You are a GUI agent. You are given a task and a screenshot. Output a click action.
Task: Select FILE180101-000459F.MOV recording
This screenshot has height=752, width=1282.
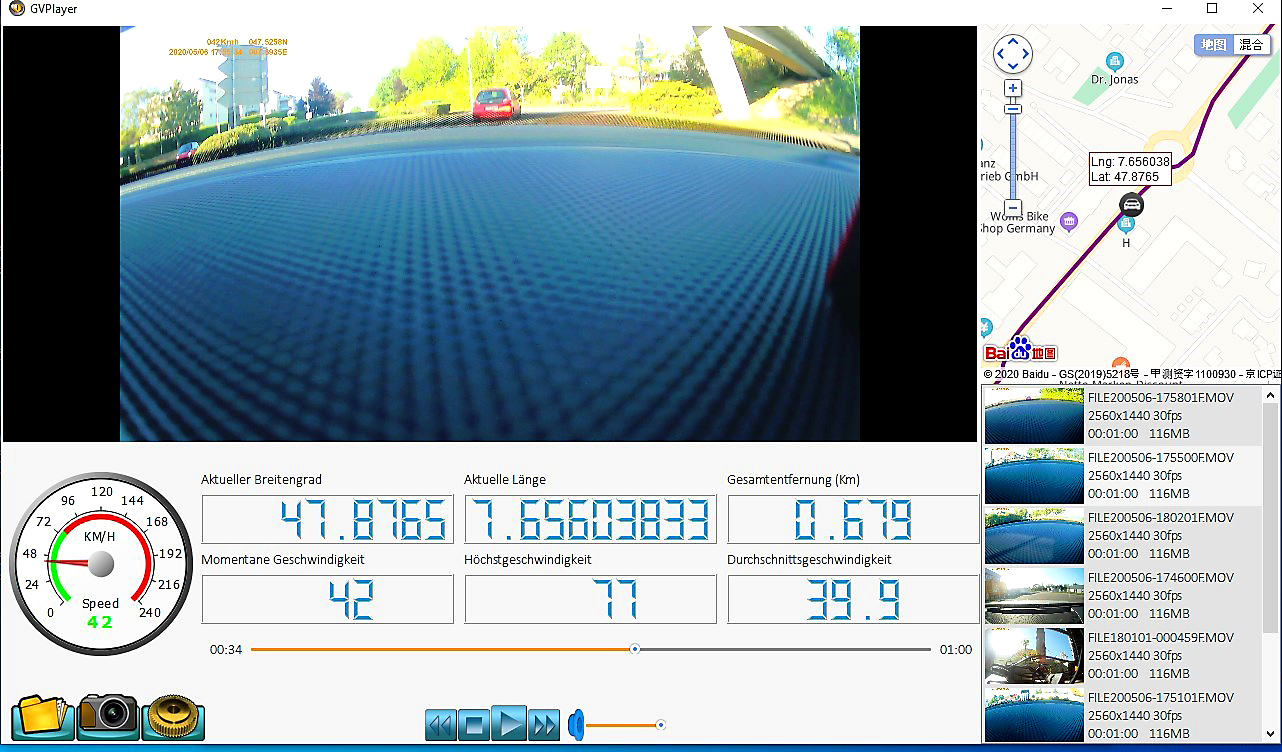pos(1130,656)
